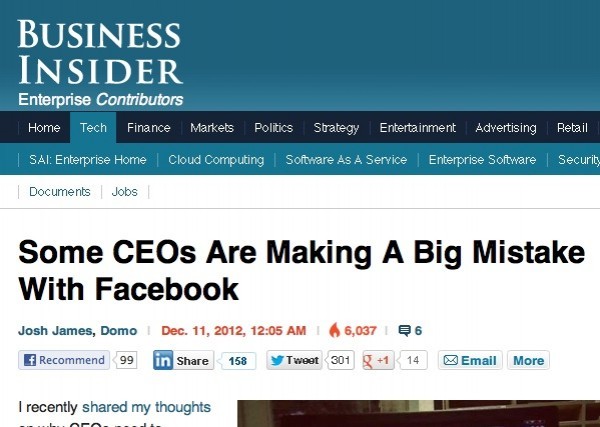This screenshot has width=600, height=427.
Task: Click the comments bubble icon
Action: [404, 330]
